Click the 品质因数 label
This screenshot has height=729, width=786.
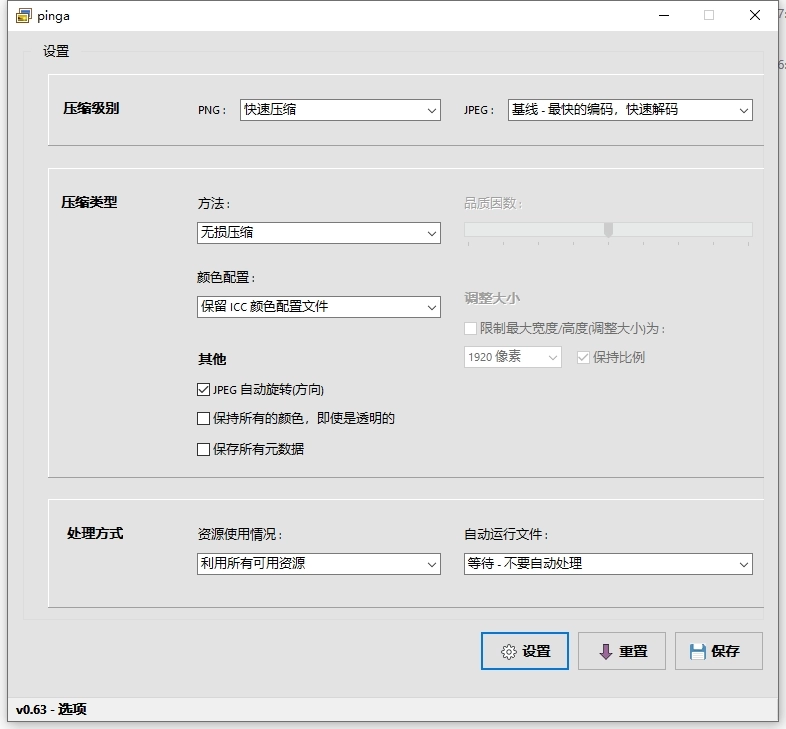(493, 203)
